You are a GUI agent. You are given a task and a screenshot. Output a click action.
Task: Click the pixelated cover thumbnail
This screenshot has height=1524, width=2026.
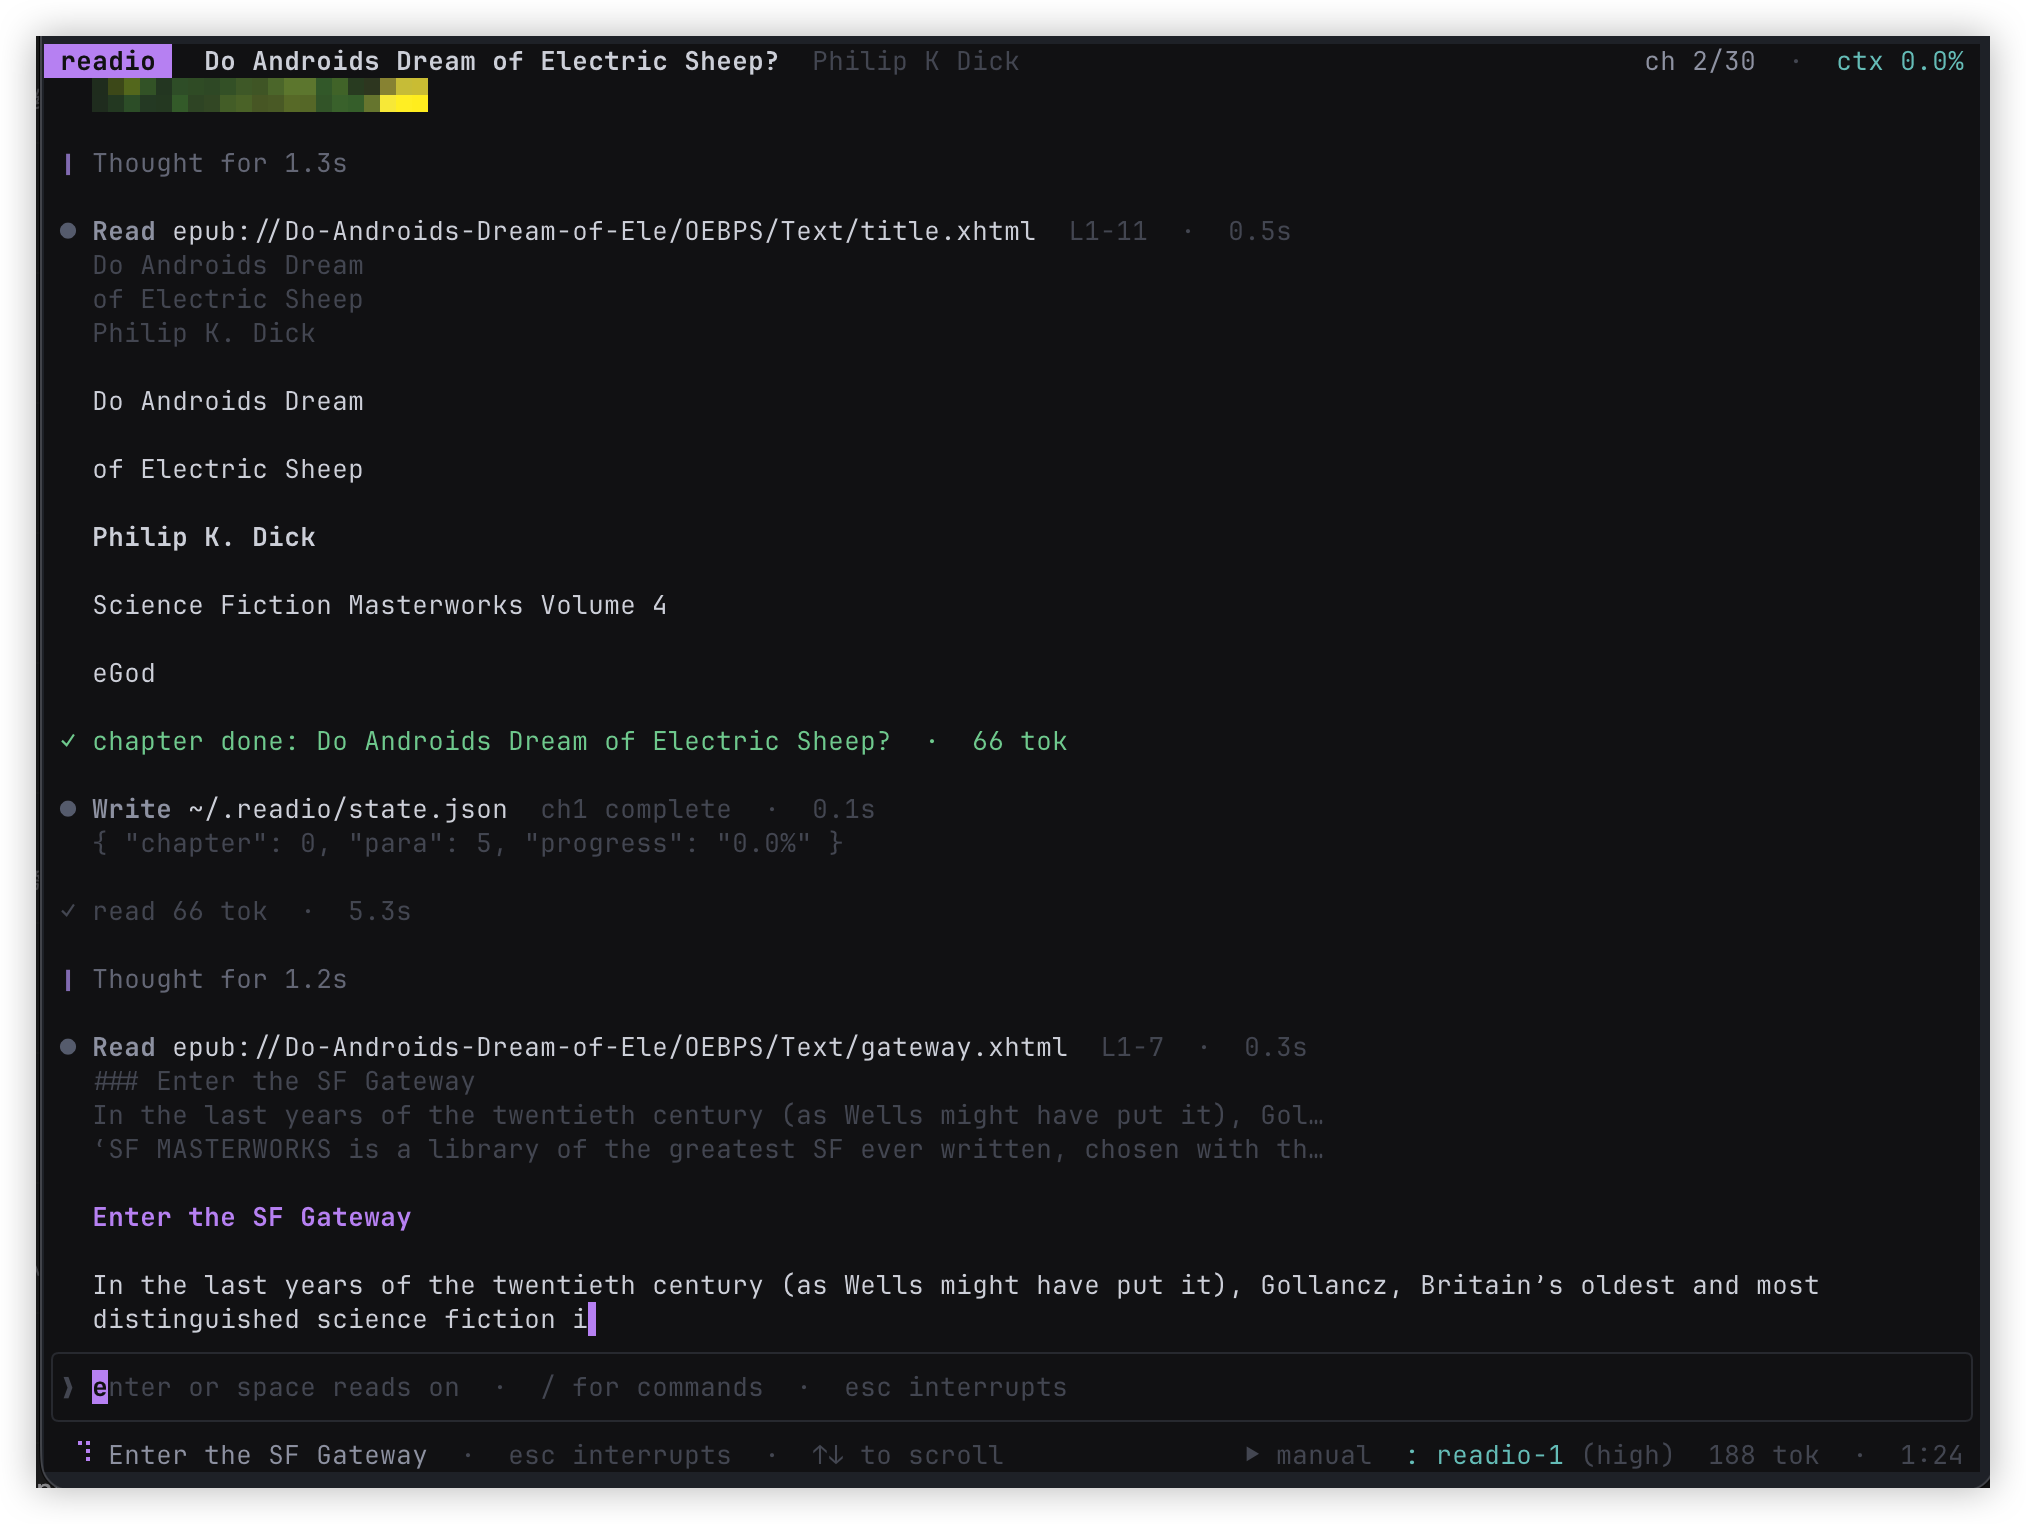[x=260, y=95]
